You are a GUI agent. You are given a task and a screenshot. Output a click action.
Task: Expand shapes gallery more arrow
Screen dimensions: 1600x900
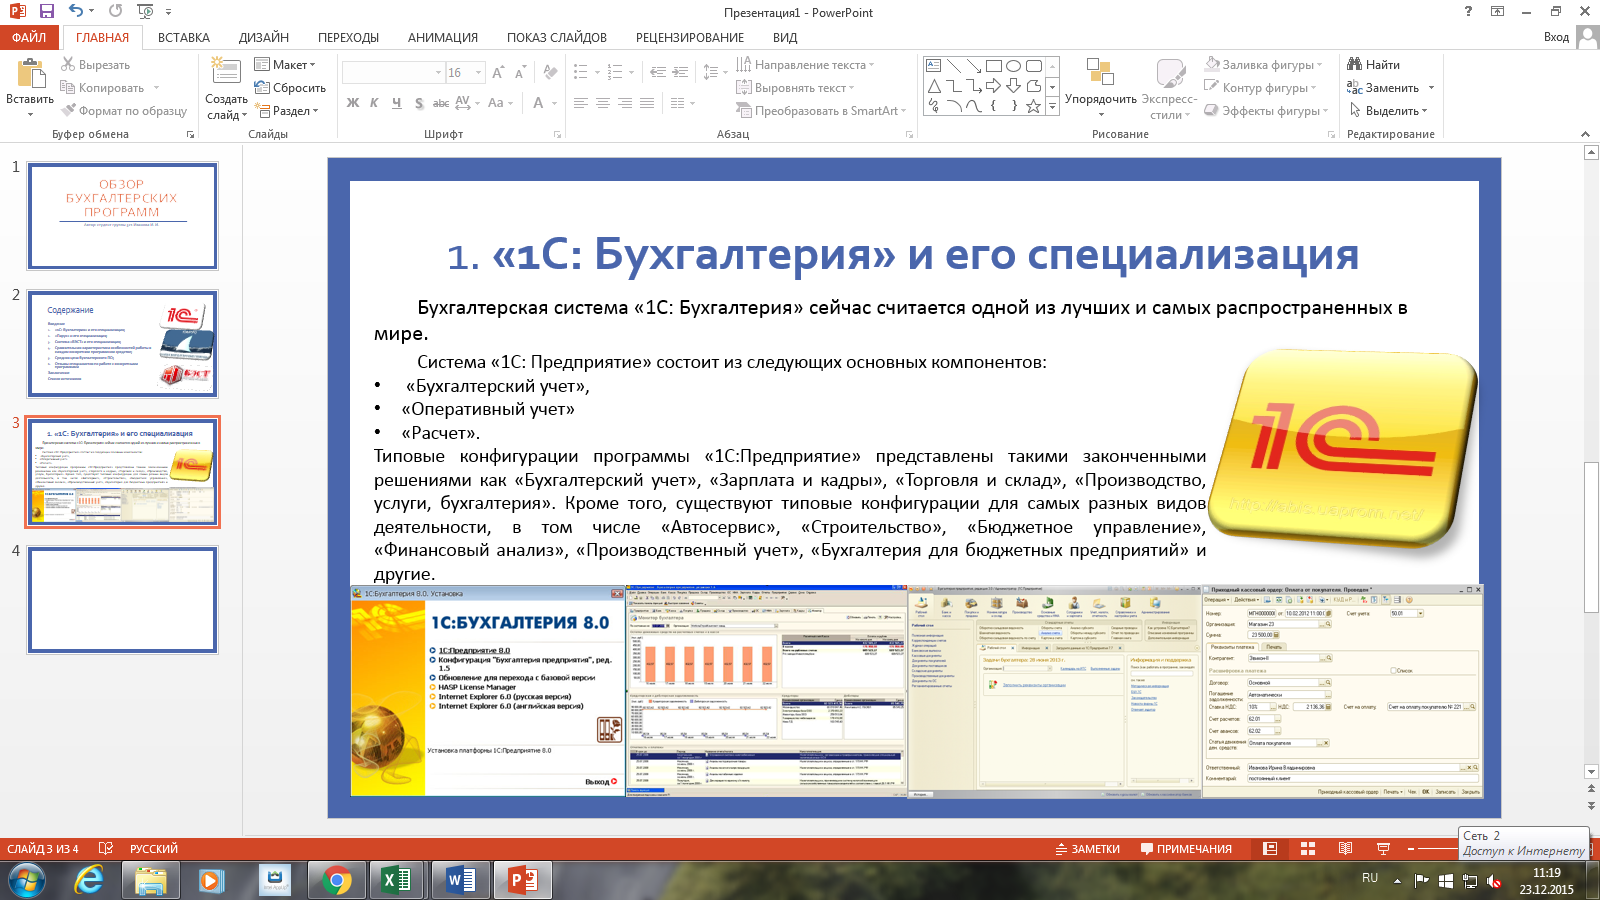pyautogui.click(x=1052, y=106)
